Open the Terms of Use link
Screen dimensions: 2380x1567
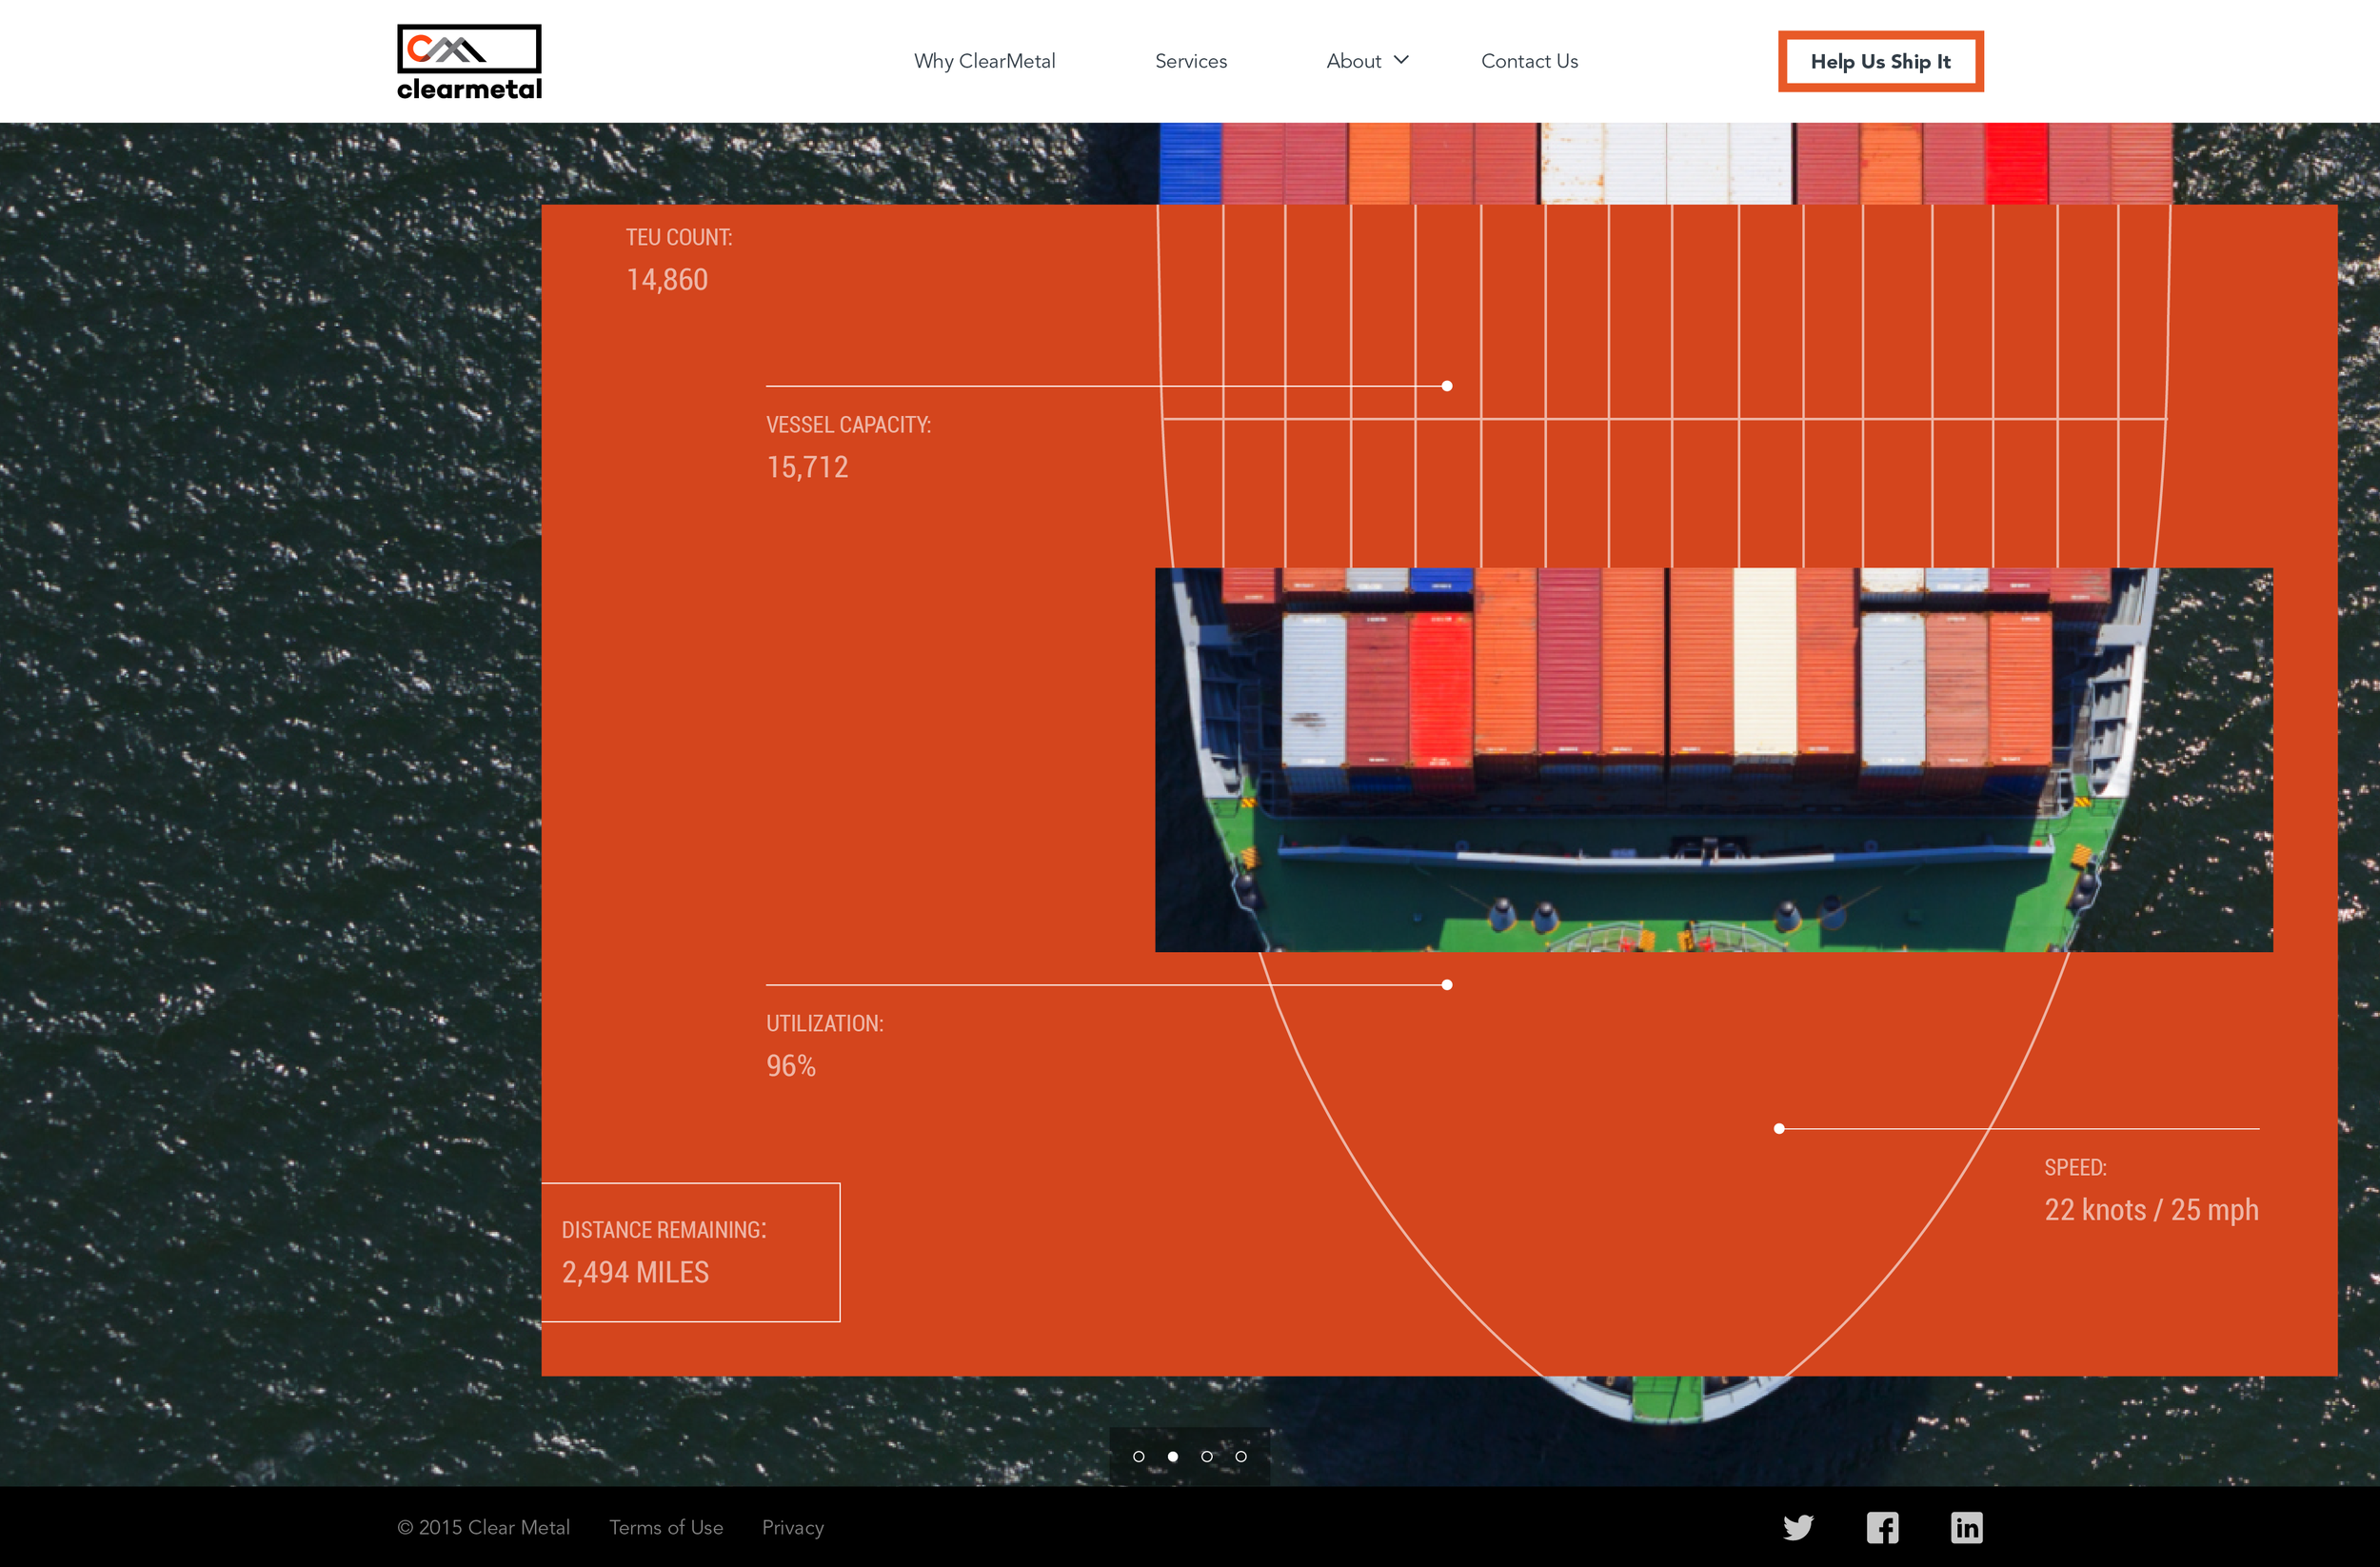(x=666, y=1527)
